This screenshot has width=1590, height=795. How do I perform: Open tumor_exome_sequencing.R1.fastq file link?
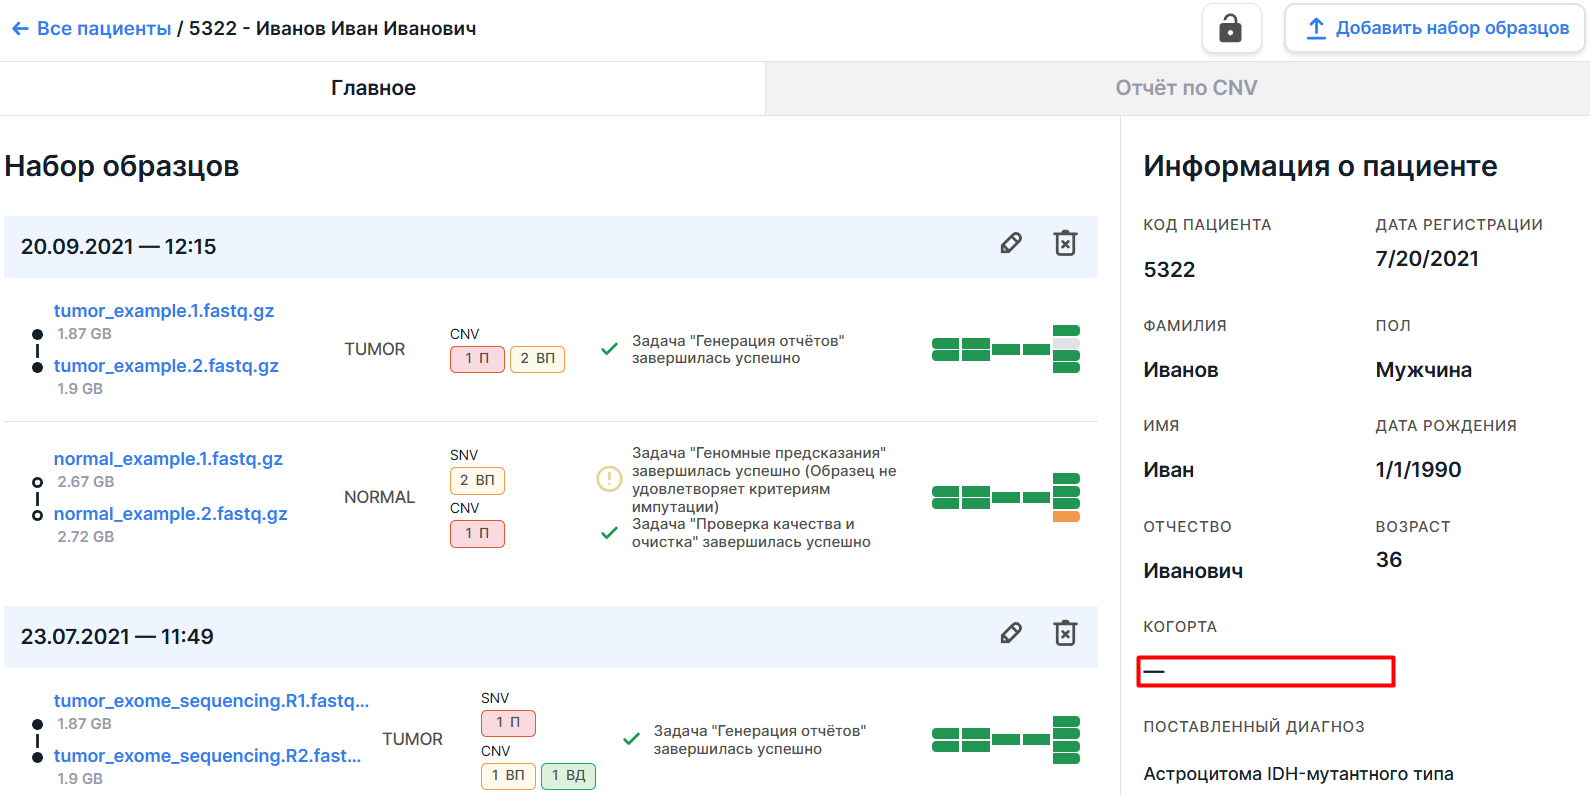tap(211, 701)
